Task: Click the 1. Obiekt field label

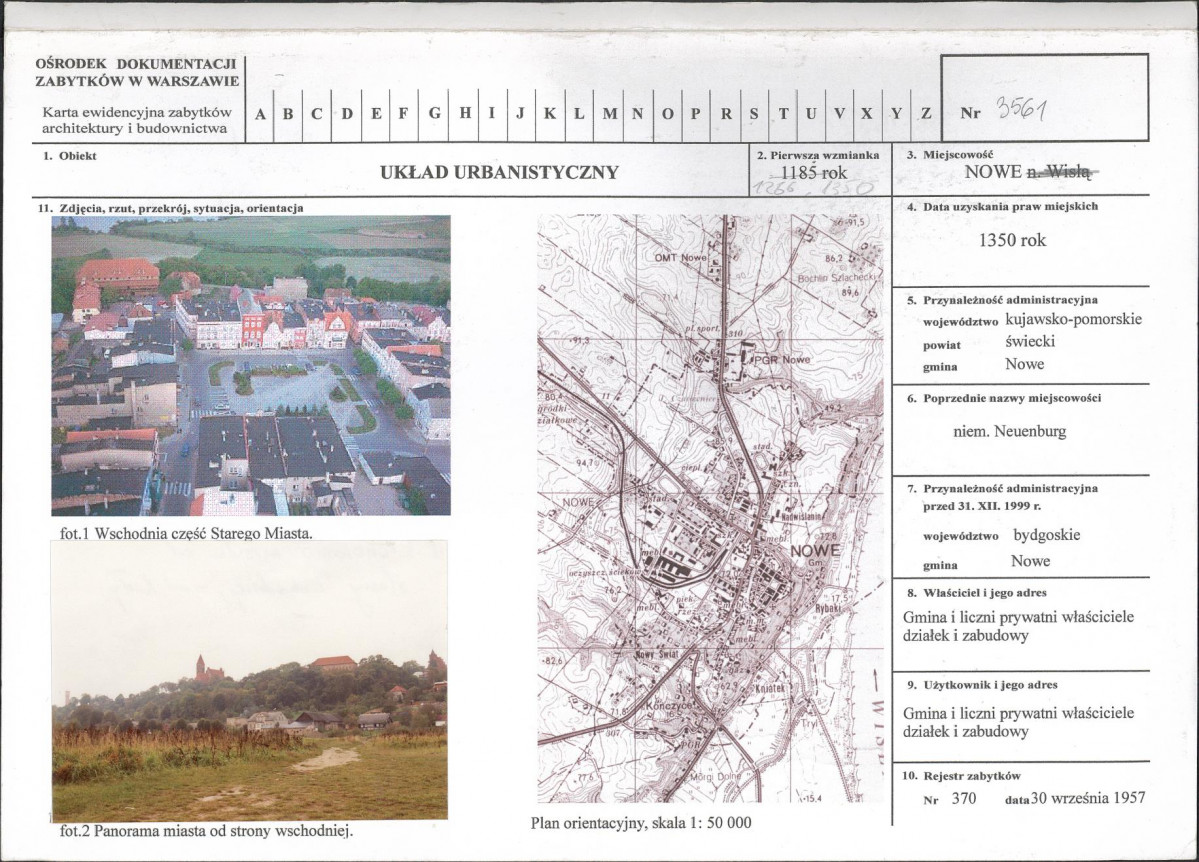Action: [70, 156]
